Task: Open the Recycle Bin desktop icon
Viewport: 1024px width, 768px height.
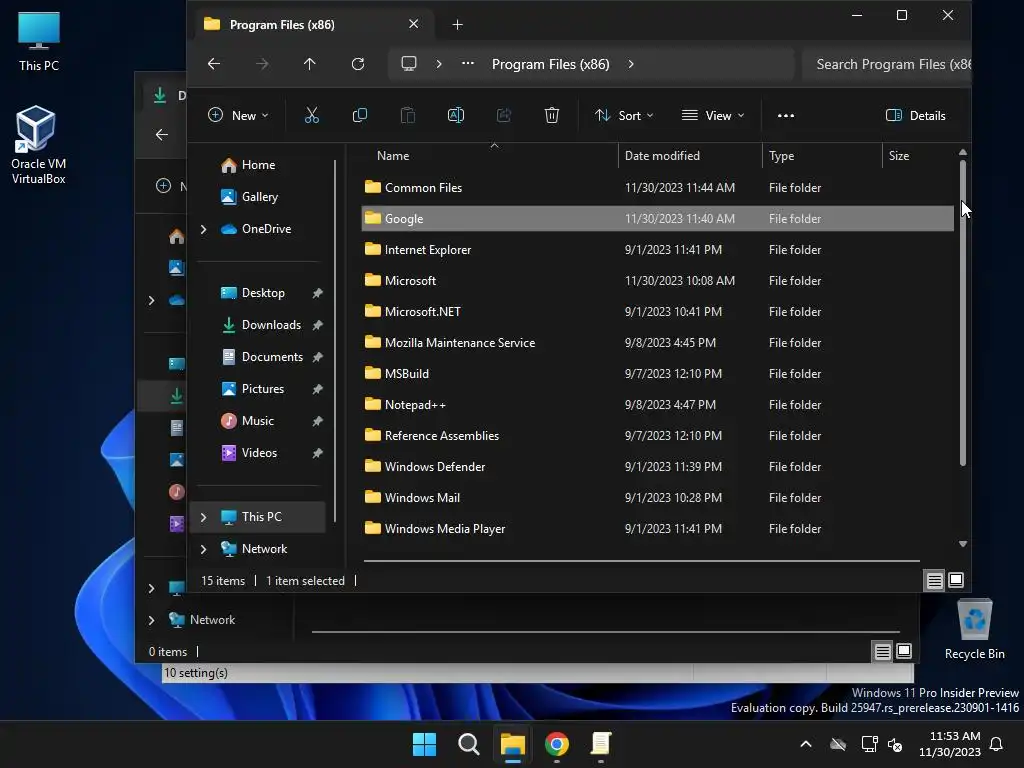Action: [x=974, y=630]
